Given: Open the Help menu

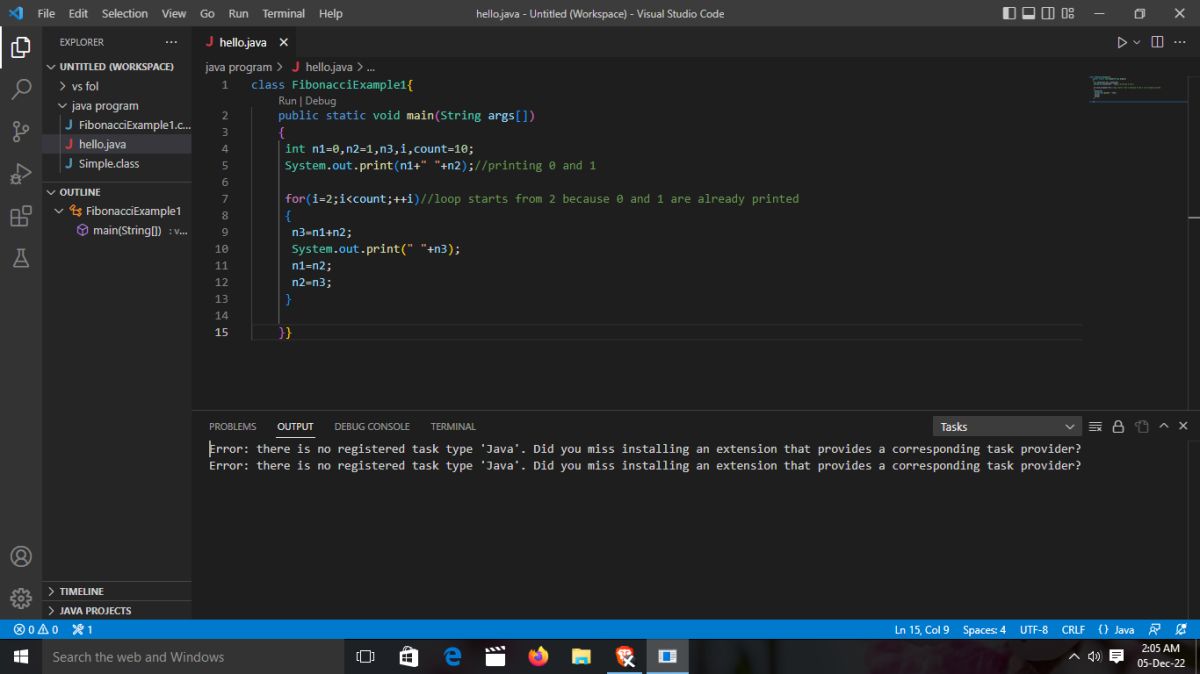Looking at the screenshot, I should tap(330, 14).
